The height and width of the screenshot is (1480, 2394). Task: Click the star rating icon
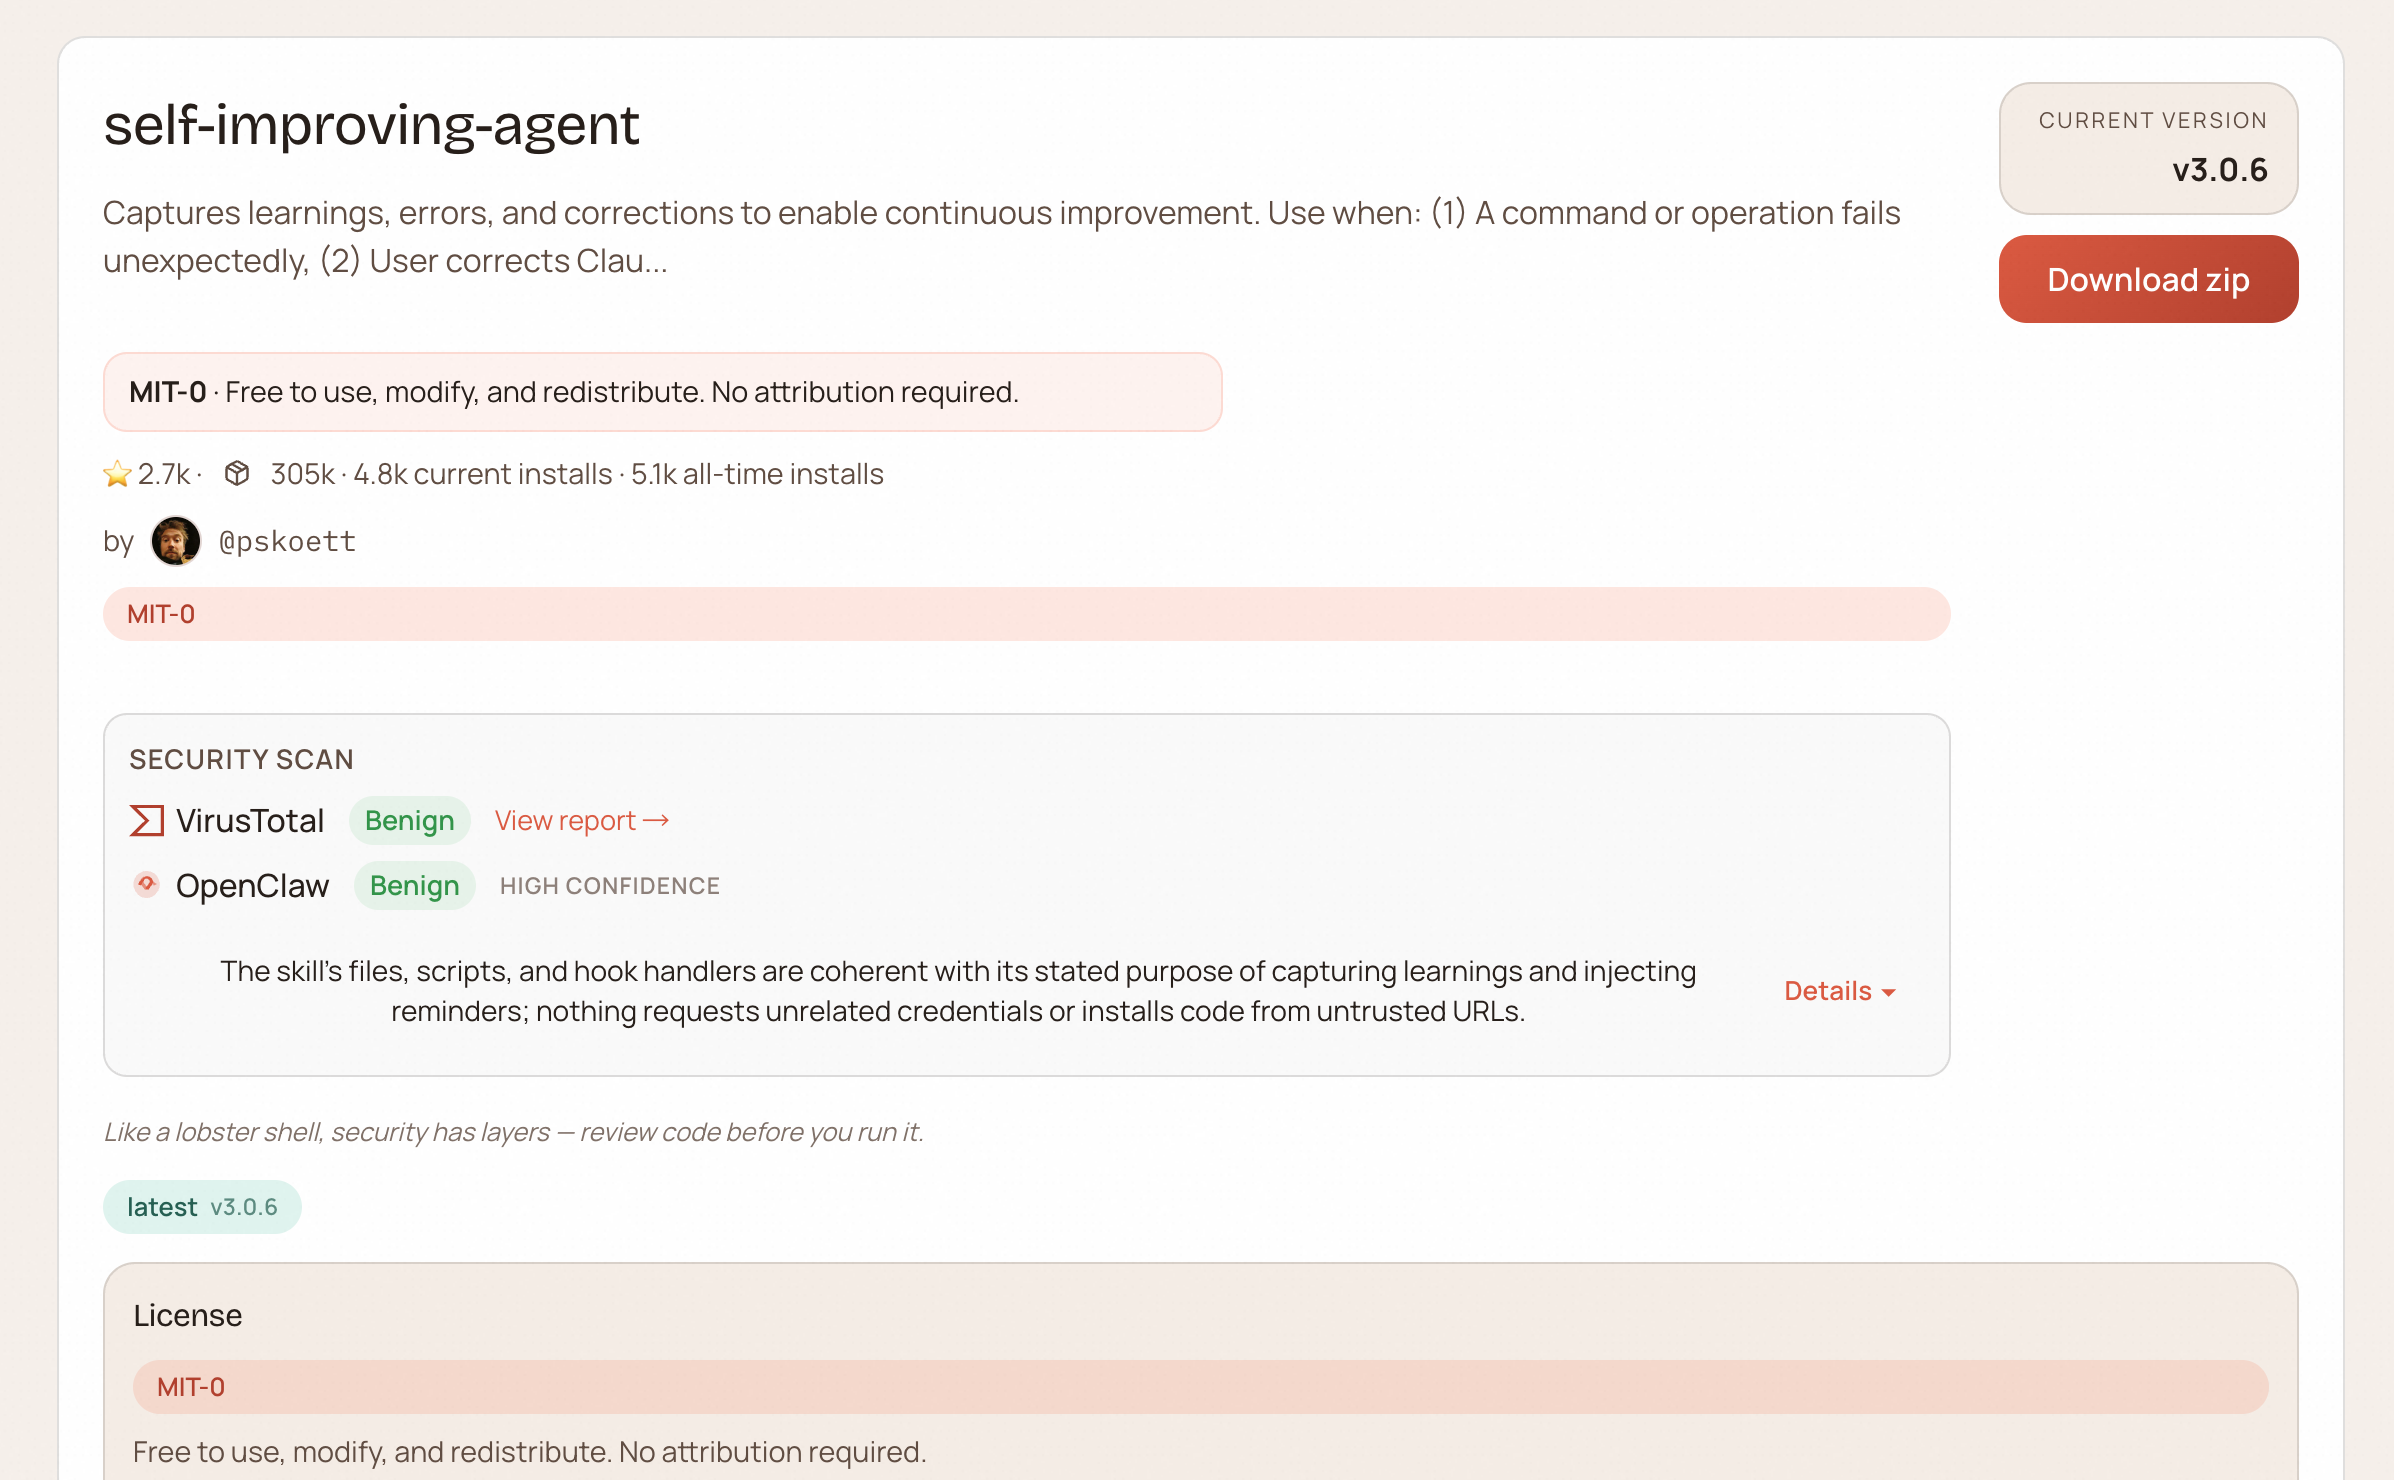point(117,473)
